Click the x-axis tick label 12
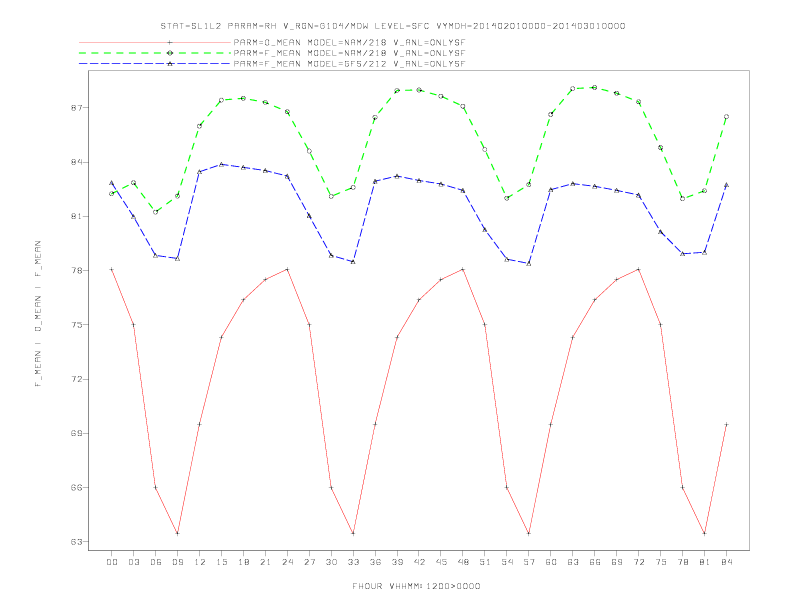The height and width of the screenshot is (612, 792). 200,562
